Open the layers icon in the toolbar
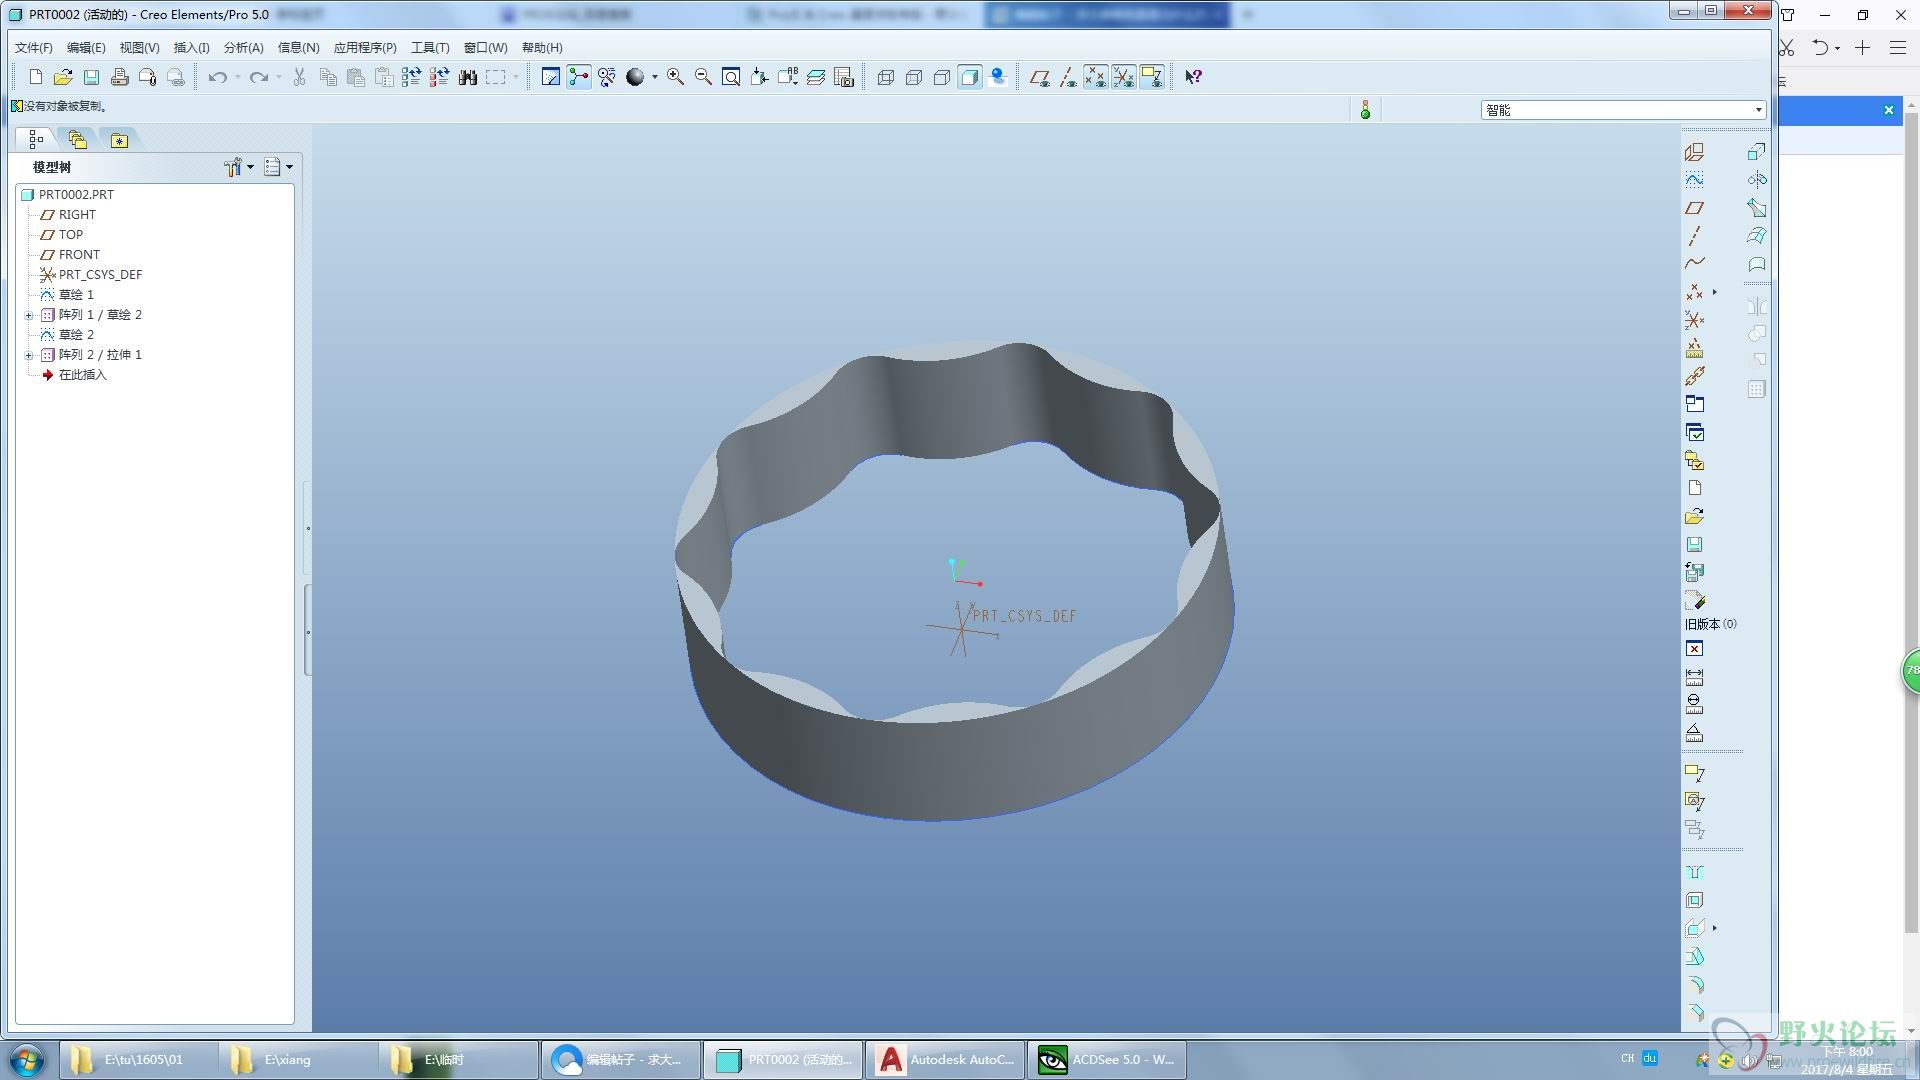Screen dimensions: 1920x1080 [816, 77]
